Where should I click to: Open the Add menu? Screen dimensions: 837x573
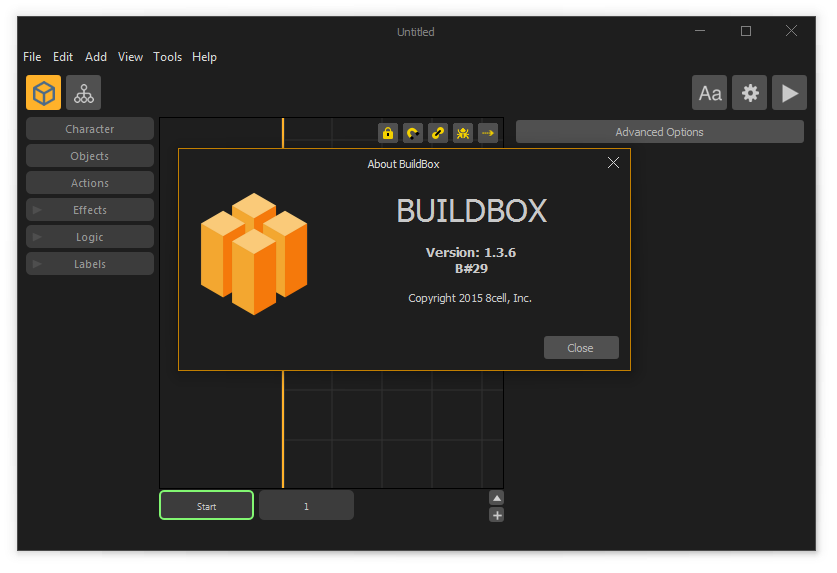pos(96,57)
